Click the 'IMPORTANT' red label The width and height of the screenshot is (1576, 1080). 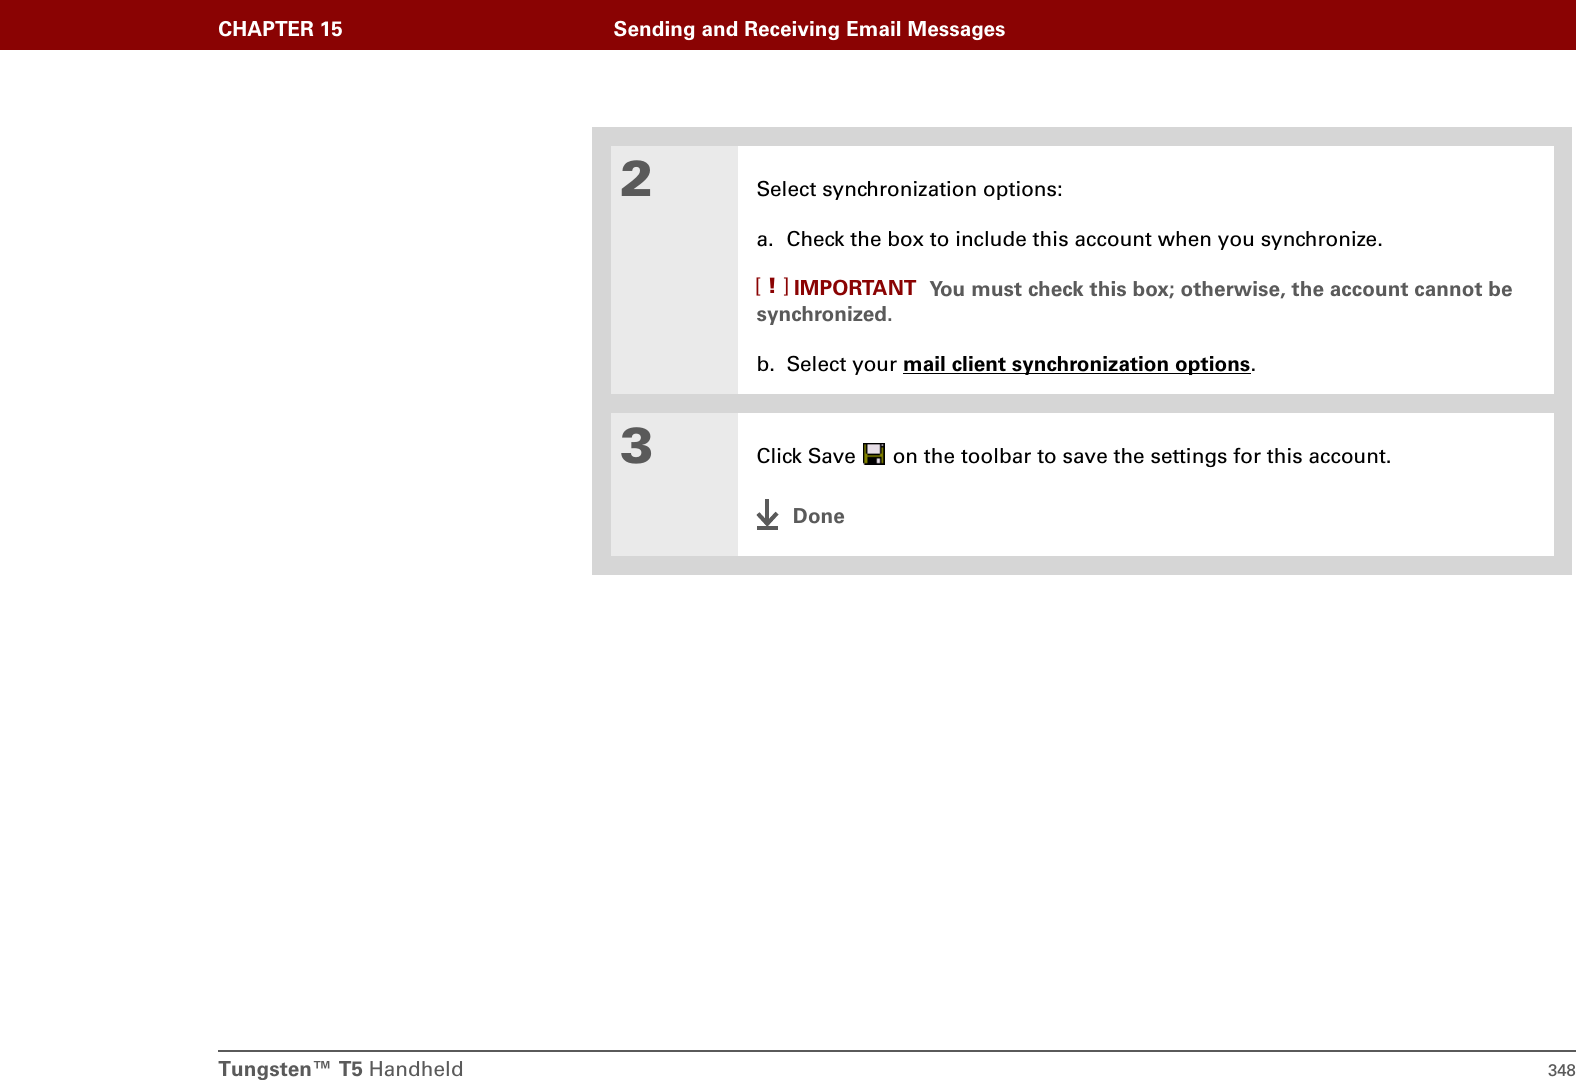[854, 288]
